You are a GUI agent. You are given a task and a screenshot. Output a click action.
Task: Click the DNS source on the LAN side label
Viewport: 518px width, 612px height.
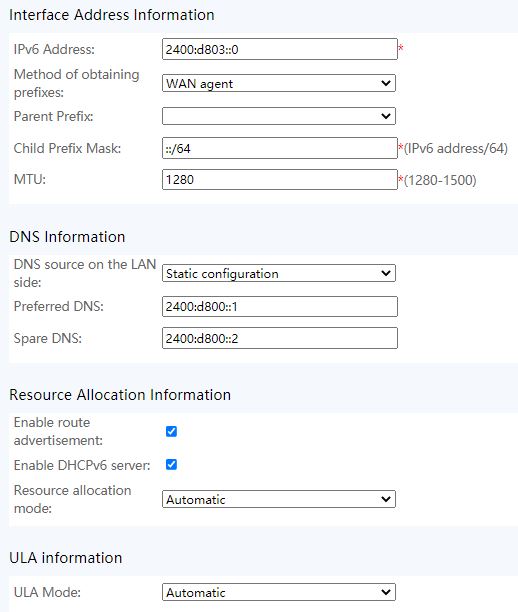coord(85,273)
